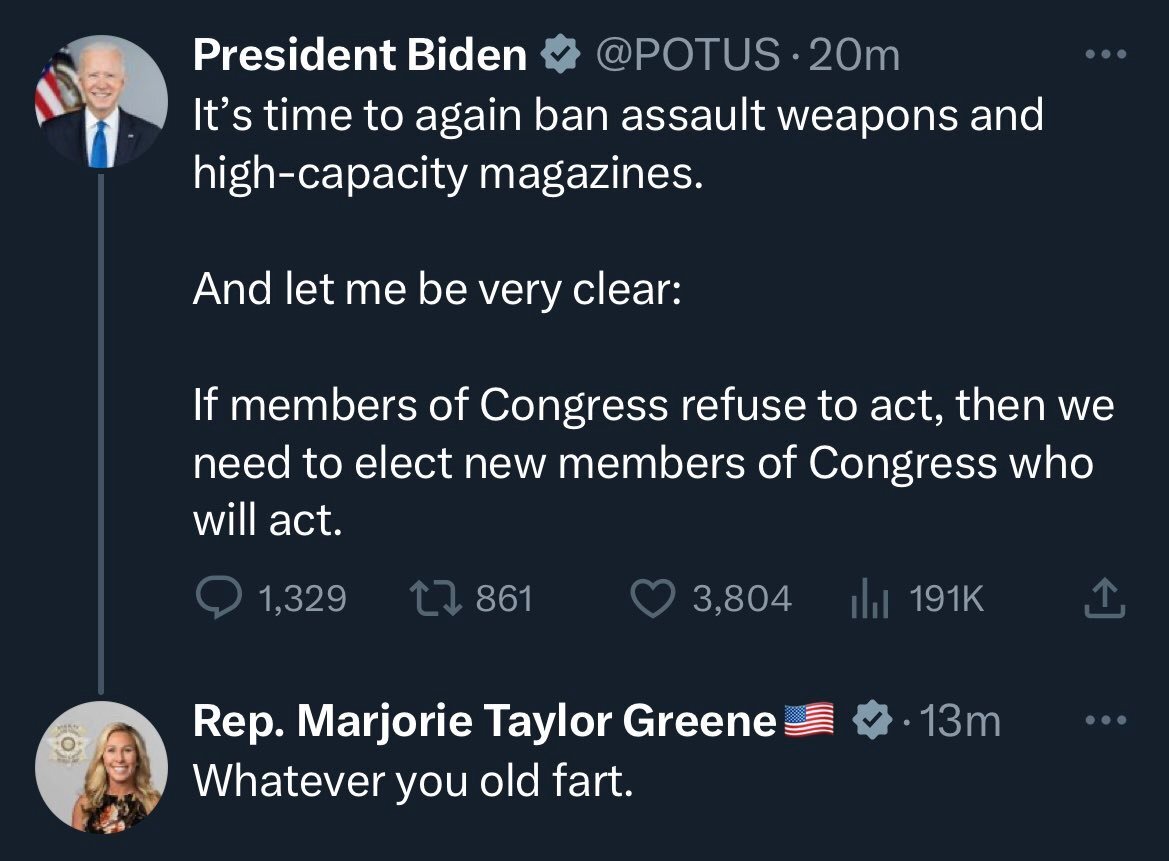Expand more options menu on Greene's reply
This screenshot has height=861, width=1169.
point(1106,719)
